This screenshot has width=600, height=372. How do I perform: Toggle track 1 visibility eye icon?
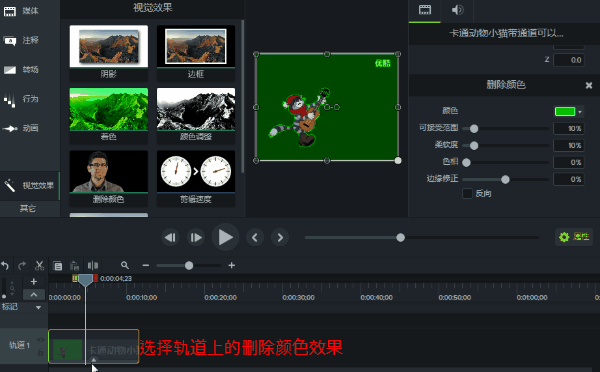pos(40,339)
